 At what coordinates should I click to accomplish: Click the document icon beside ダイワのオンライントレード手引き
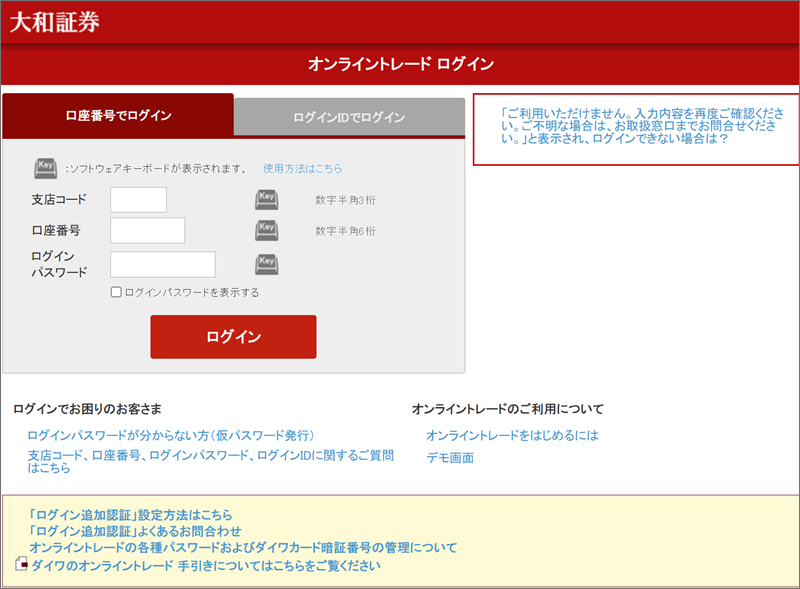[21, 563]
